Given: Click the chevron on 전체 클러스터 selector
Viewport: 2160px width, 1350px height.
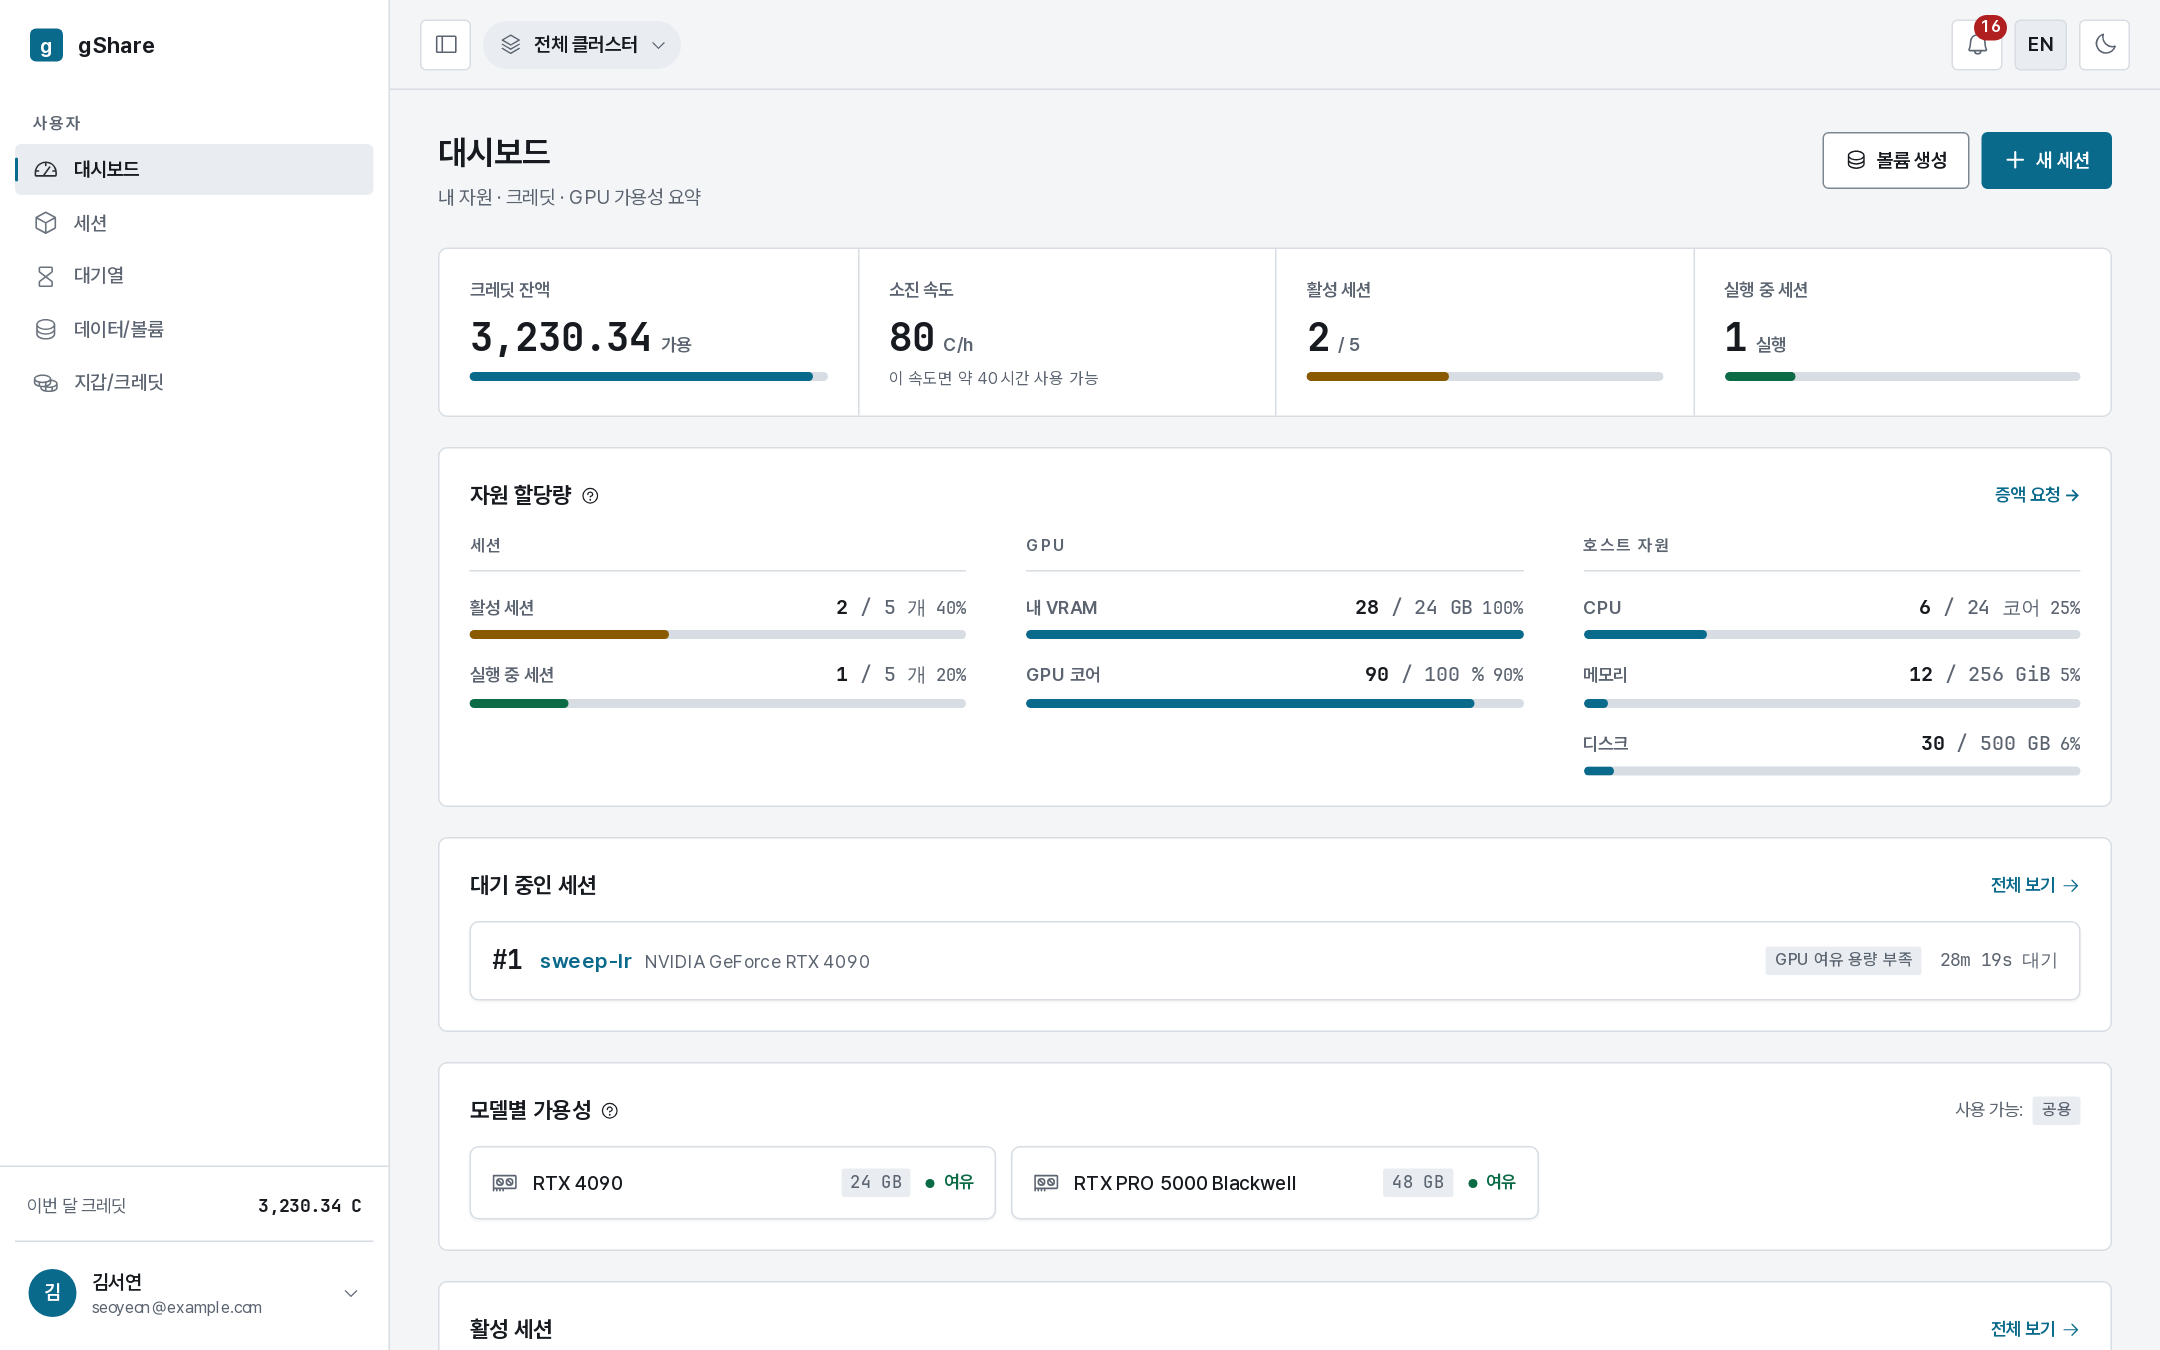Looking at the screenshot, I should click(x=658, y=45).
